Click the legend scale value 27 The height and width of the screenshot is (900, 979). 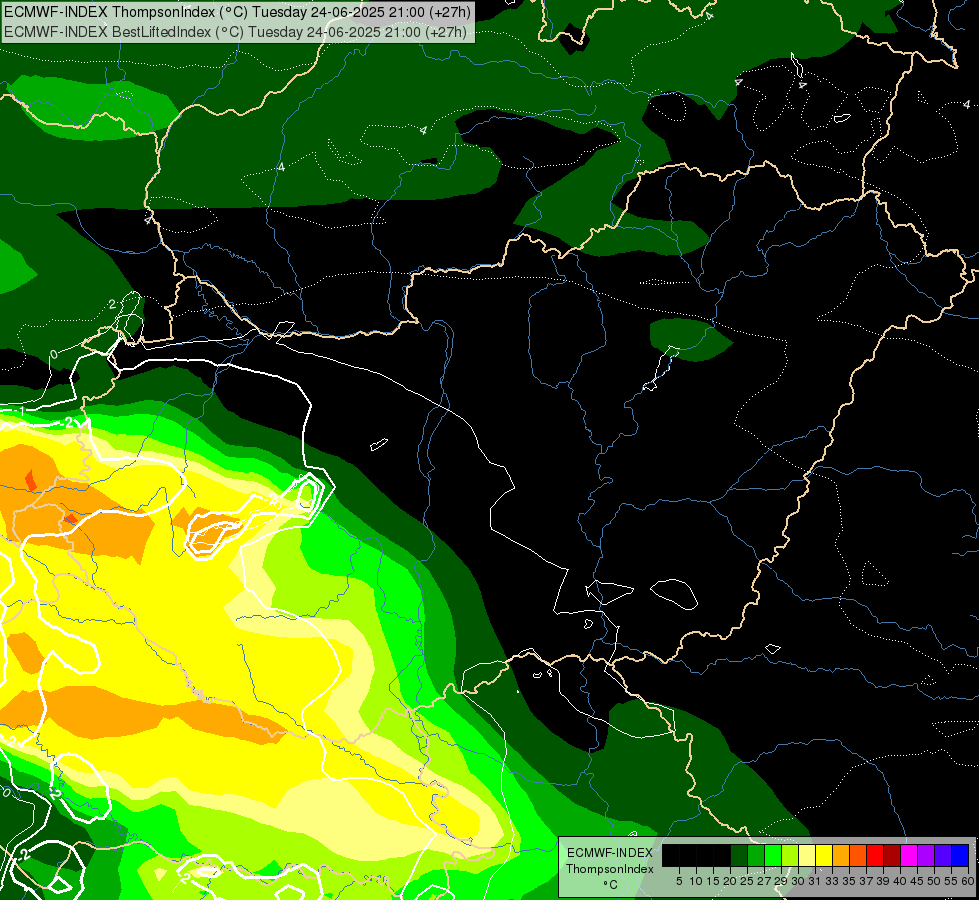click(764, 881)
